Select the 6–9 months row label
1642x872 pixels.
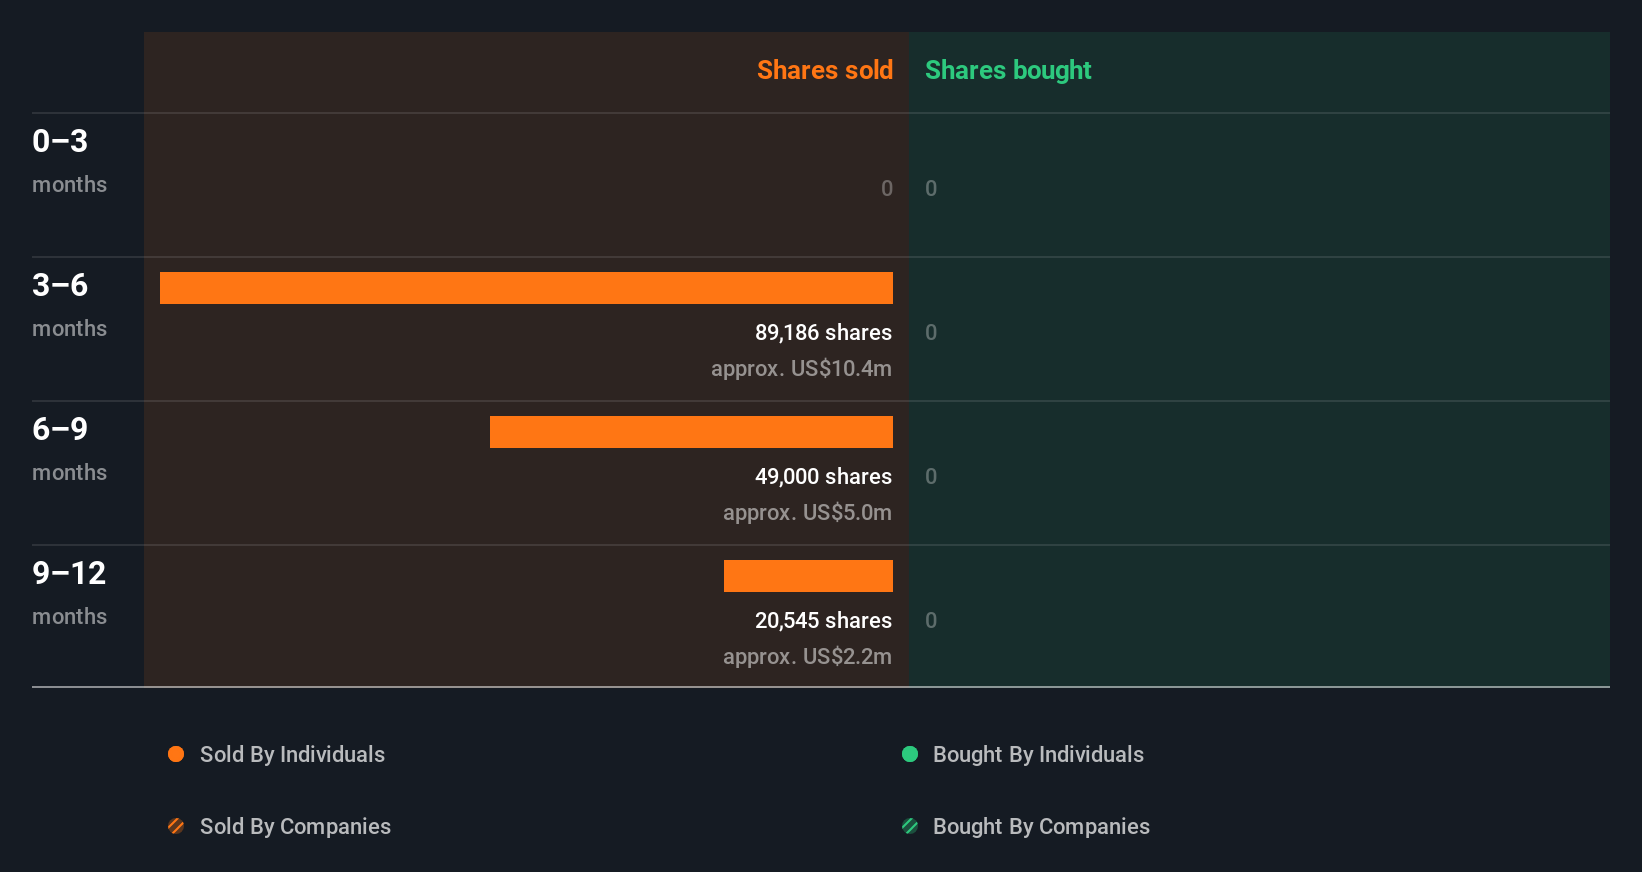pos(69,448)
